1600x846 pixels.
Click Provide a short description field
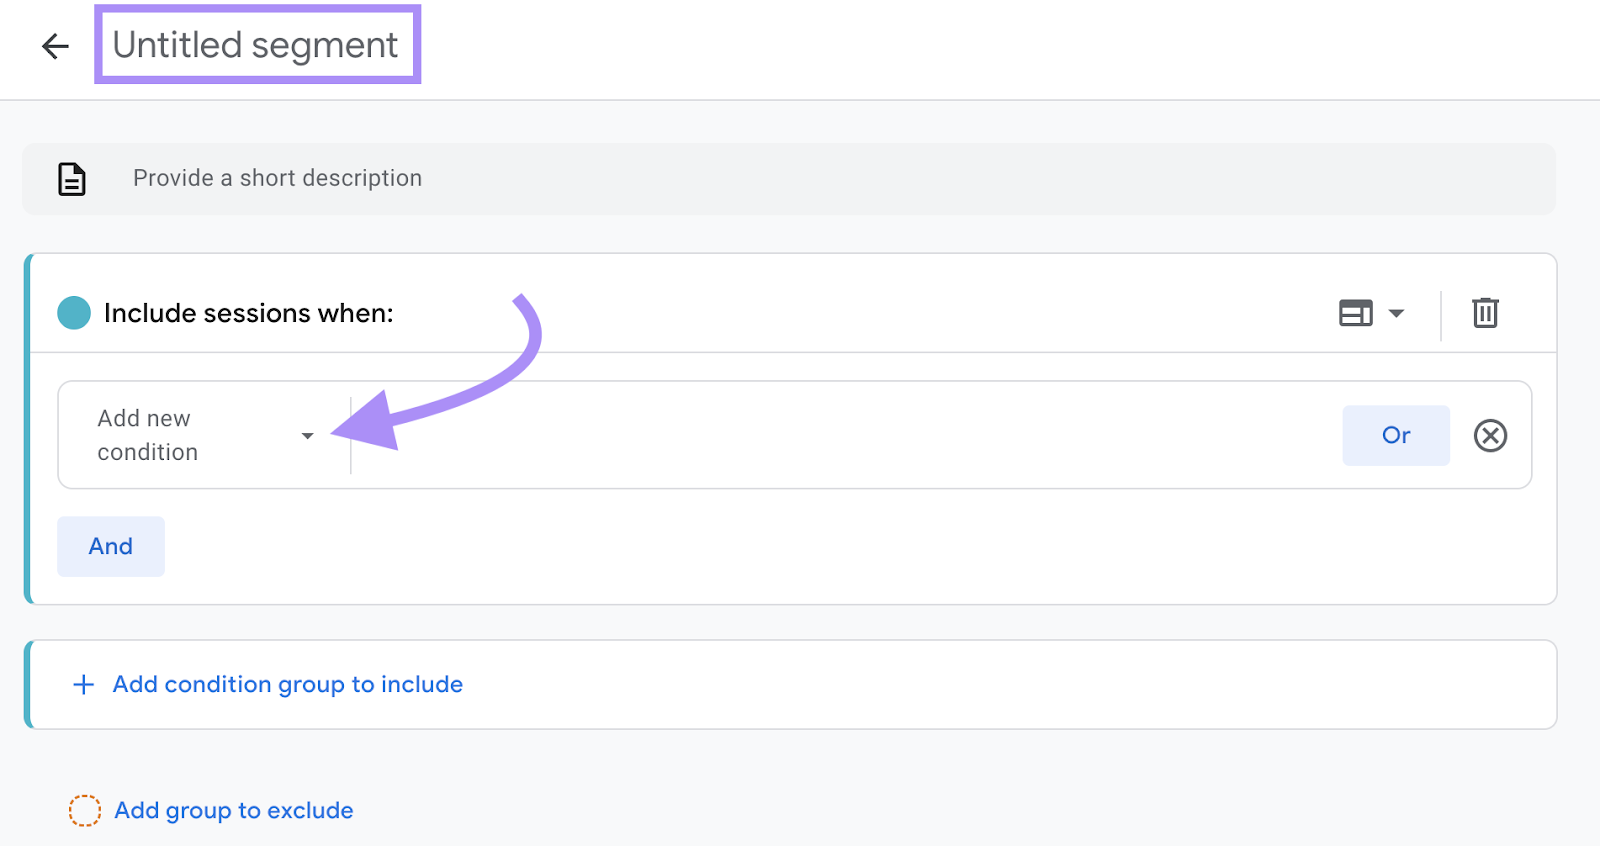point(276,178)
